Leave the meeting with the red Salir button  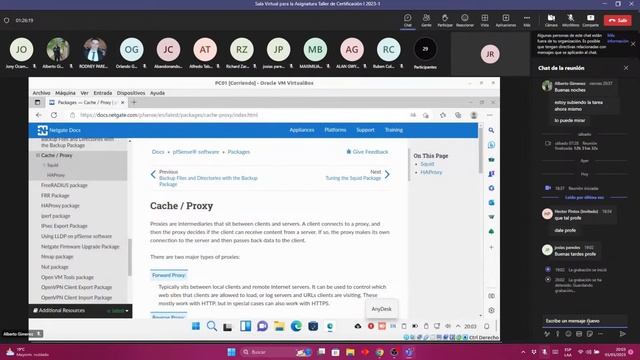point(618,20)
